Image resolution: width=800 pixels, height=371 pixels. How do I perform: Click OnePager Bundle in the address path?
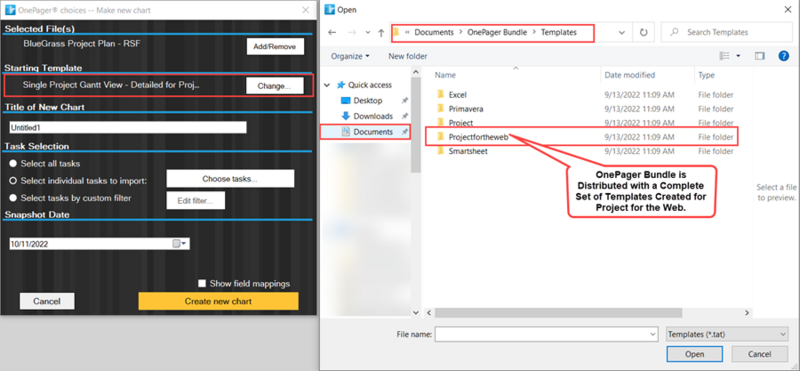[497, 32]
